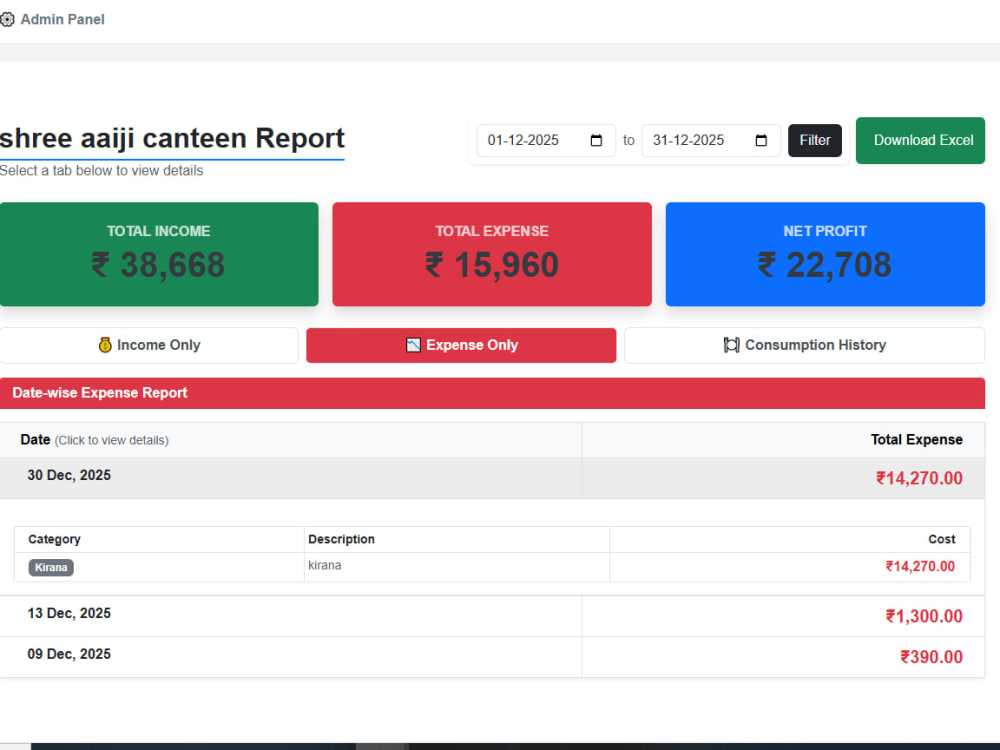Open the start date calendar picker icon

point(596,140)
